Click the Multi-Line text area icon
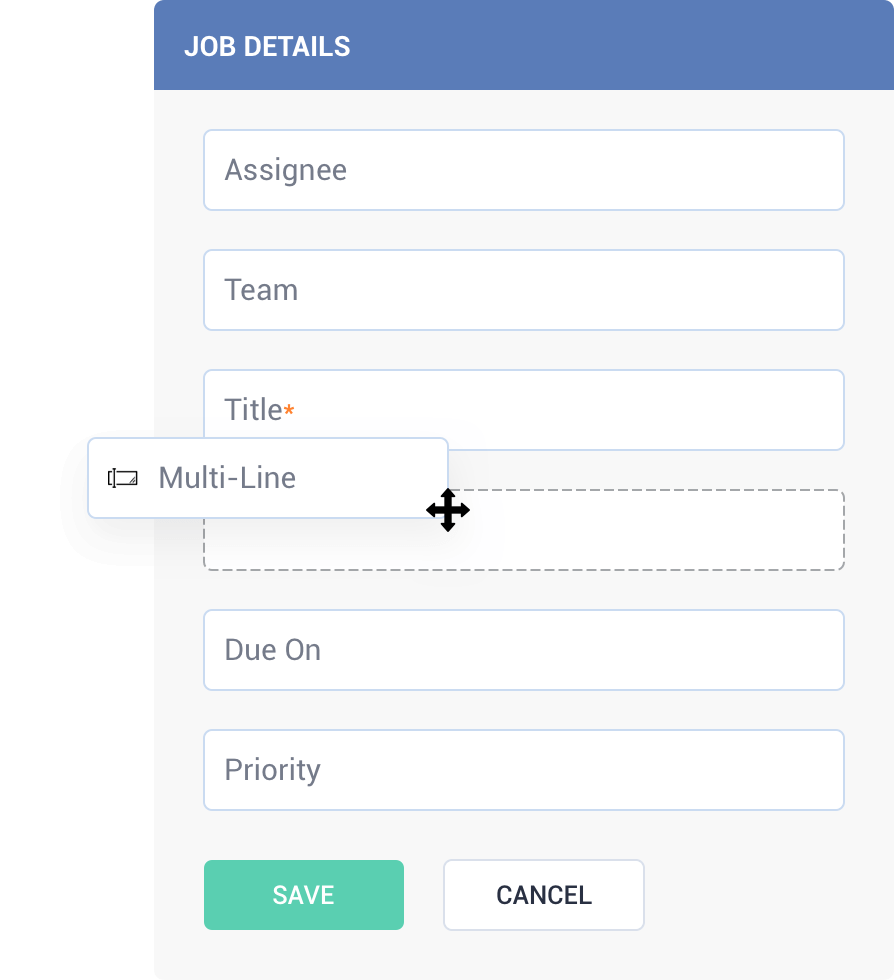Viewport: 894px width, 980px height. [x=123, y=478]
